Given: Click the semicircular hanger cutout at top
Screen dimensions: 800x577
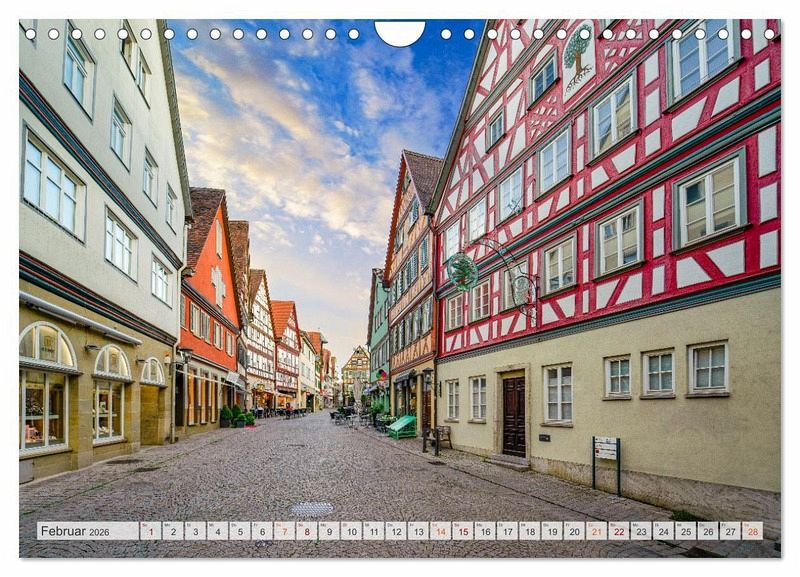Looking at the screenshot, I should [x=400, y=33].
